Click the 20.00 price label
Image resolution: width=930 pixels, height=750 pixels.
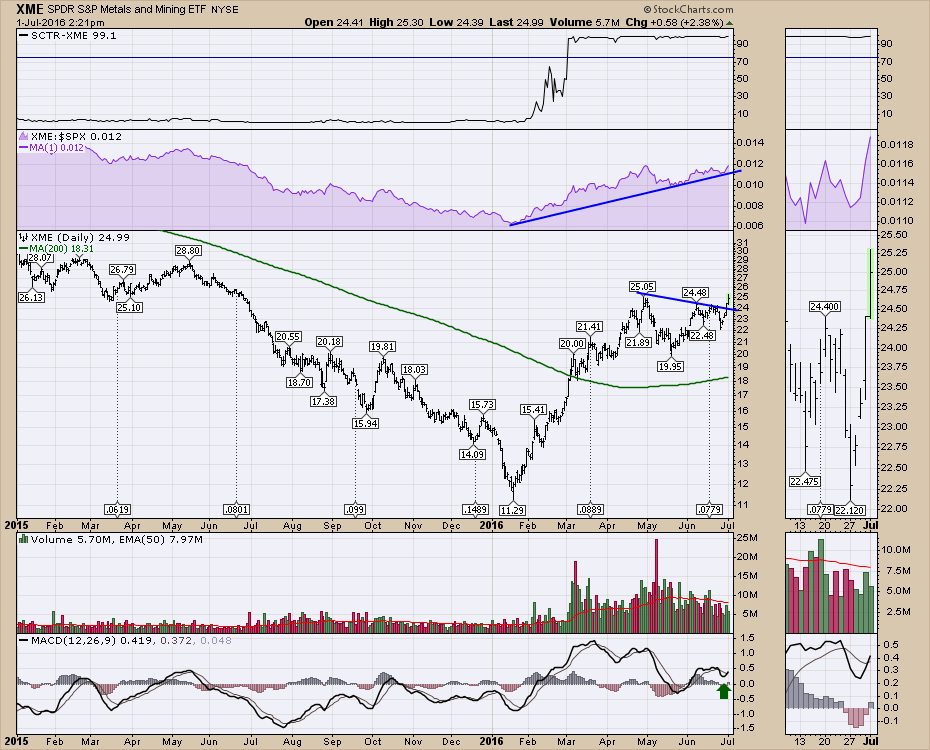572,344
